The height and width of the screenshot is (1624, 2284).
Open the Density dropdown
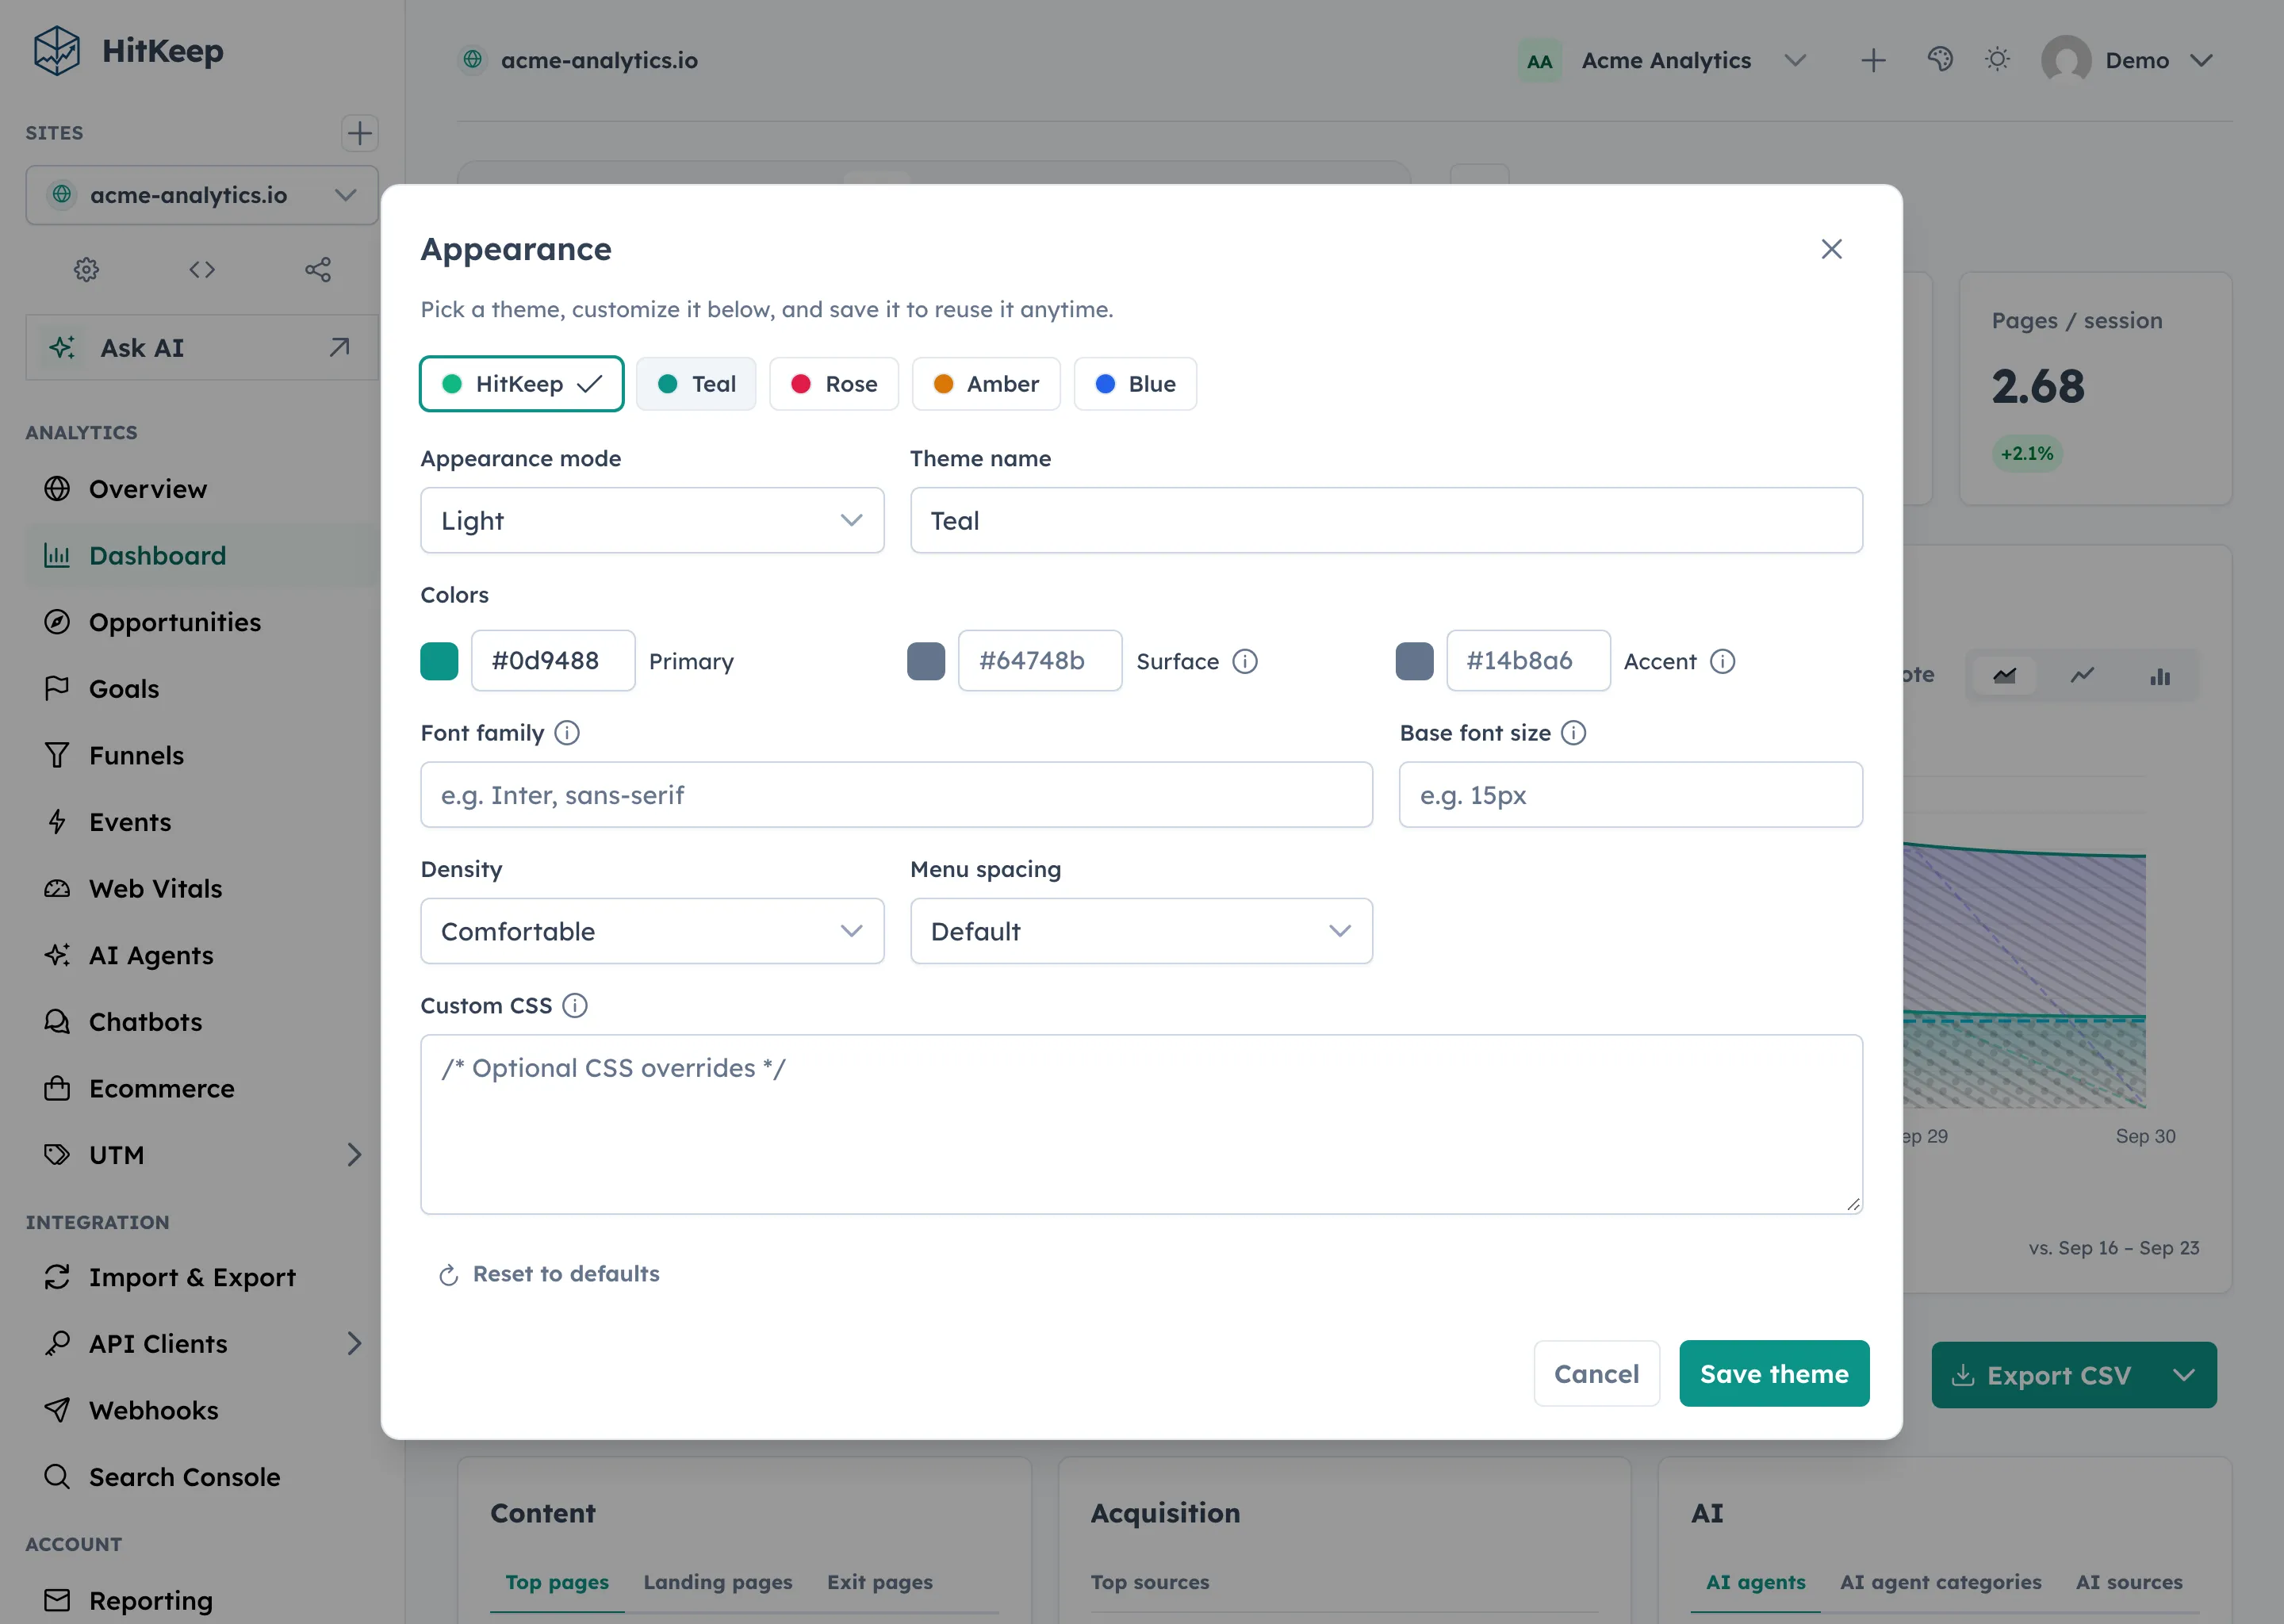[x=652, y=931]
